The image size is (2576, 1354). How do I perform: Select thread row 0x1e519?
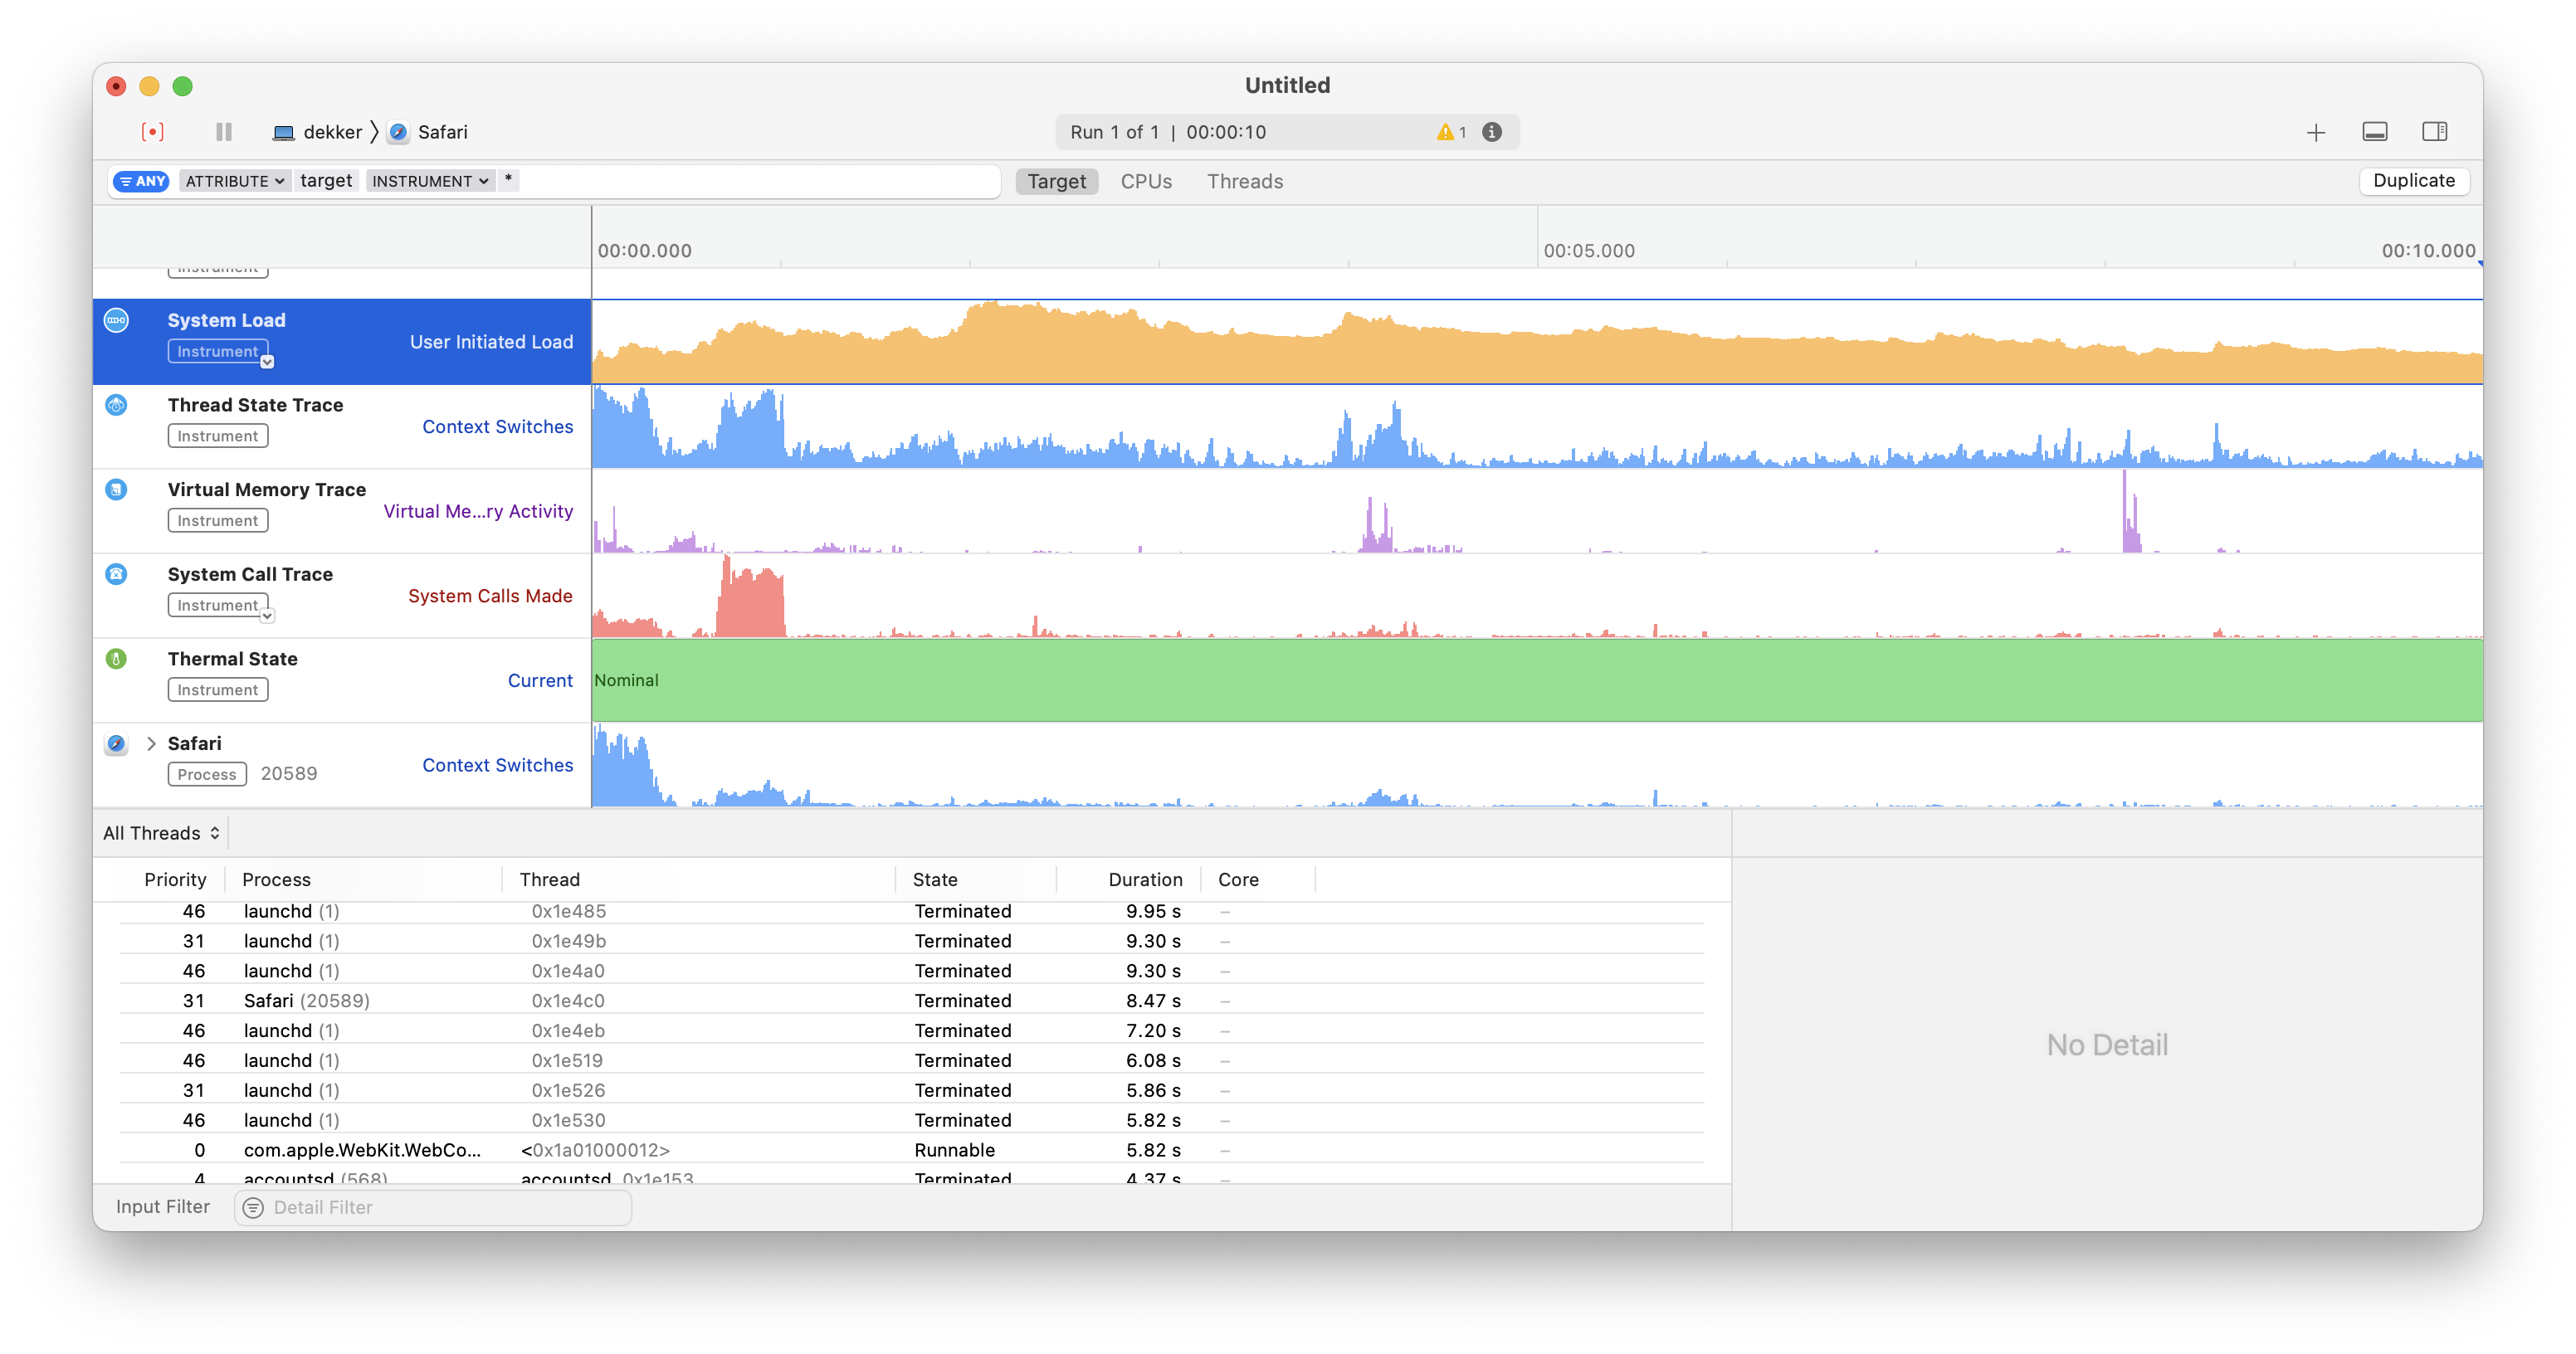coord(911,1060)
